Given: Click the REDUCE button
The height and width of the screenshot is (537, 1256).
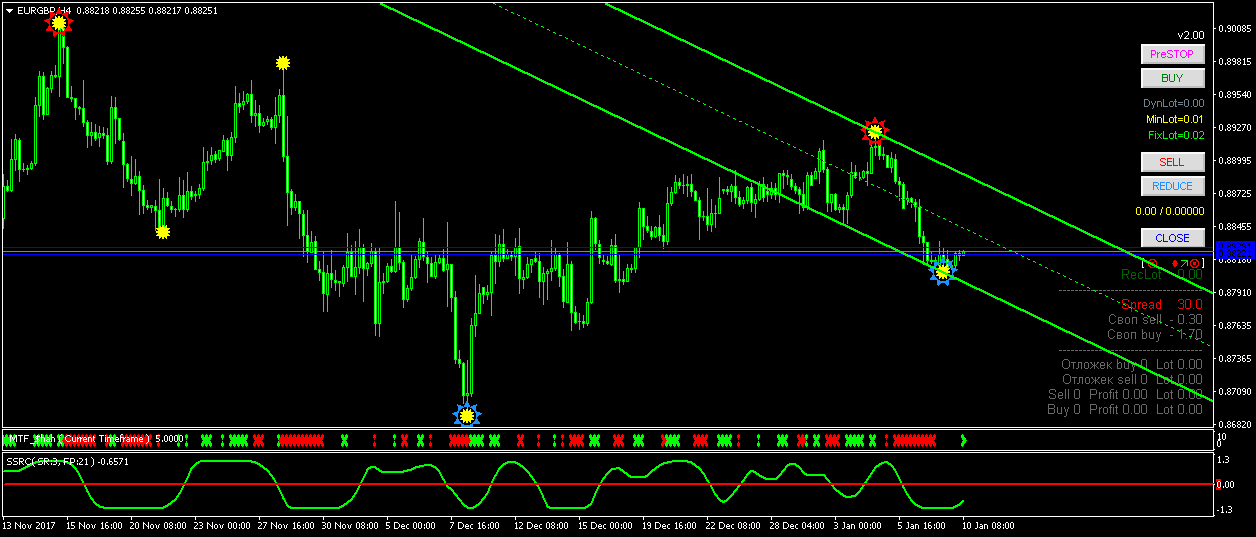Looking at the screenshot, I should (x=1173, y=186).
